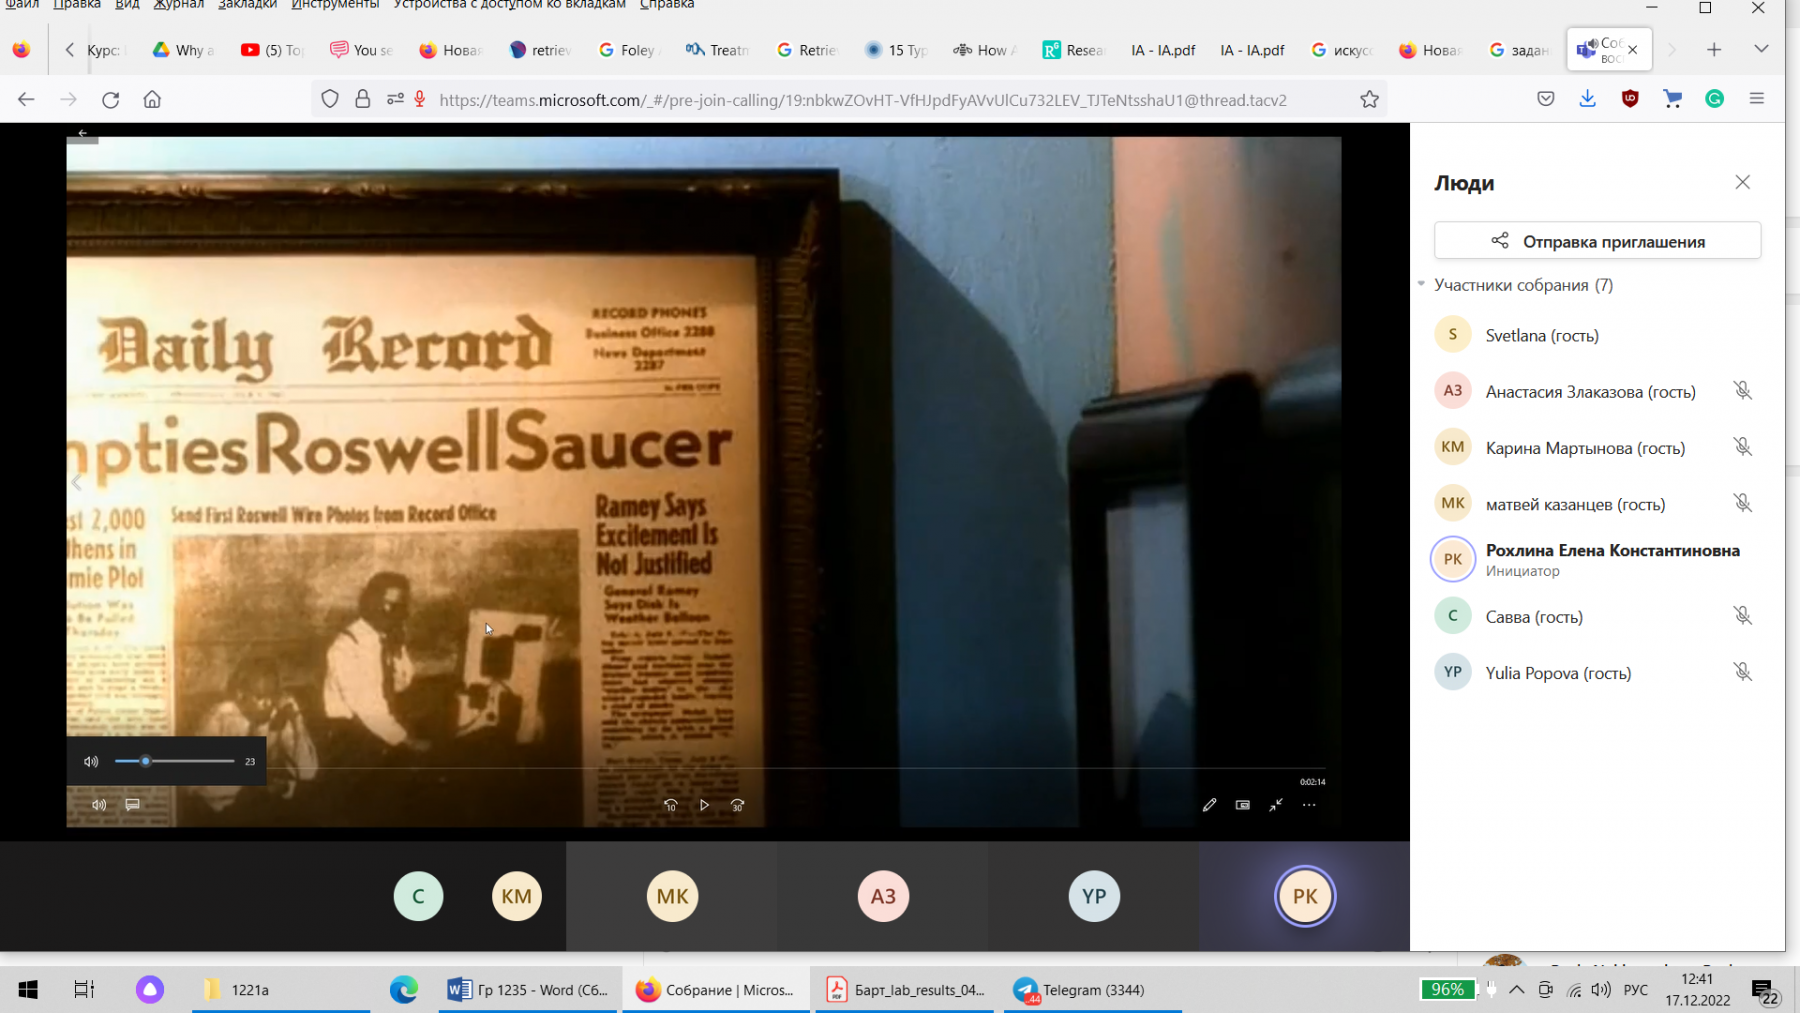Close the active Teams browser tab

pos(1633,50)
